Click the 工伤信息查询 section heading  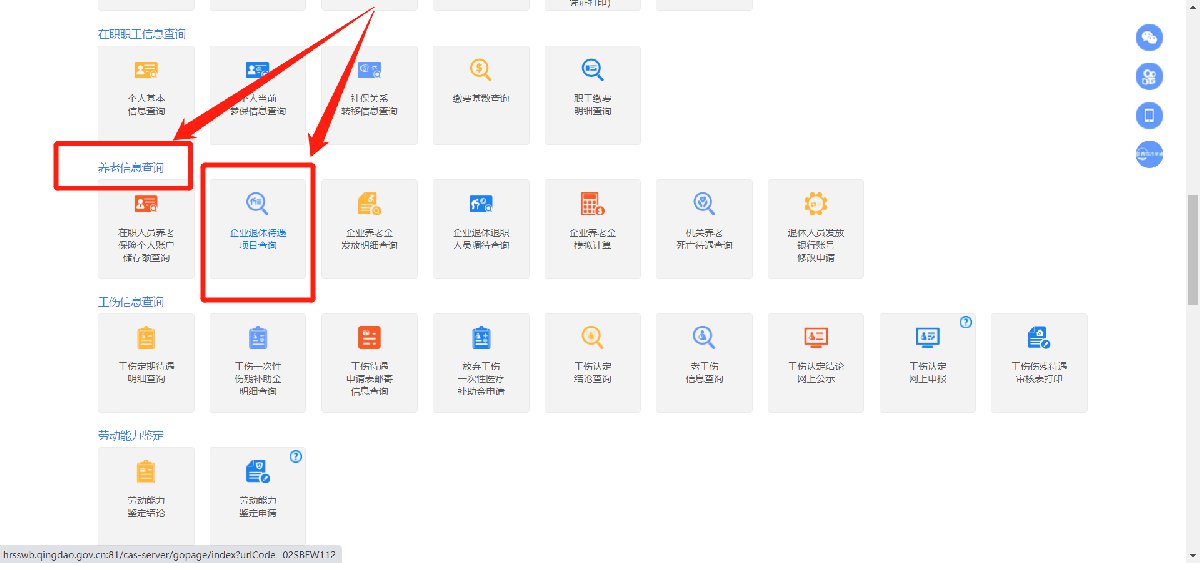tap(130, 302)
